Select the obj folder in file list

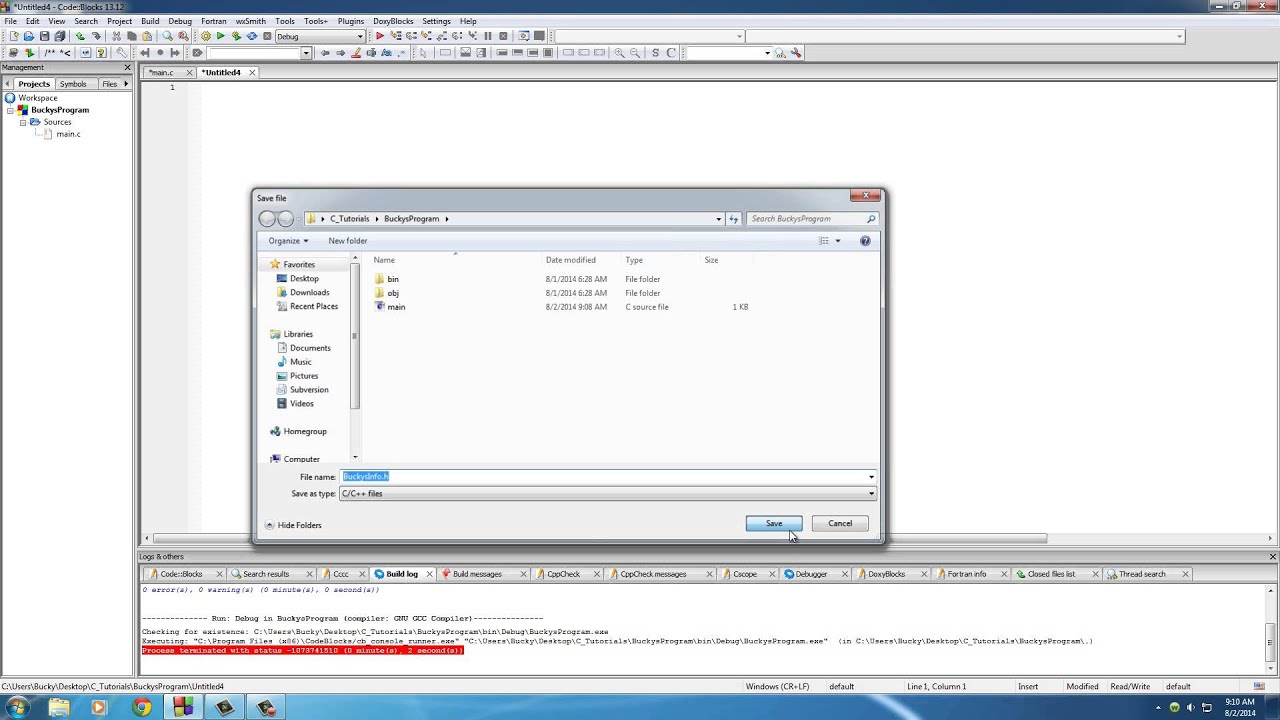tap(393, 294)
